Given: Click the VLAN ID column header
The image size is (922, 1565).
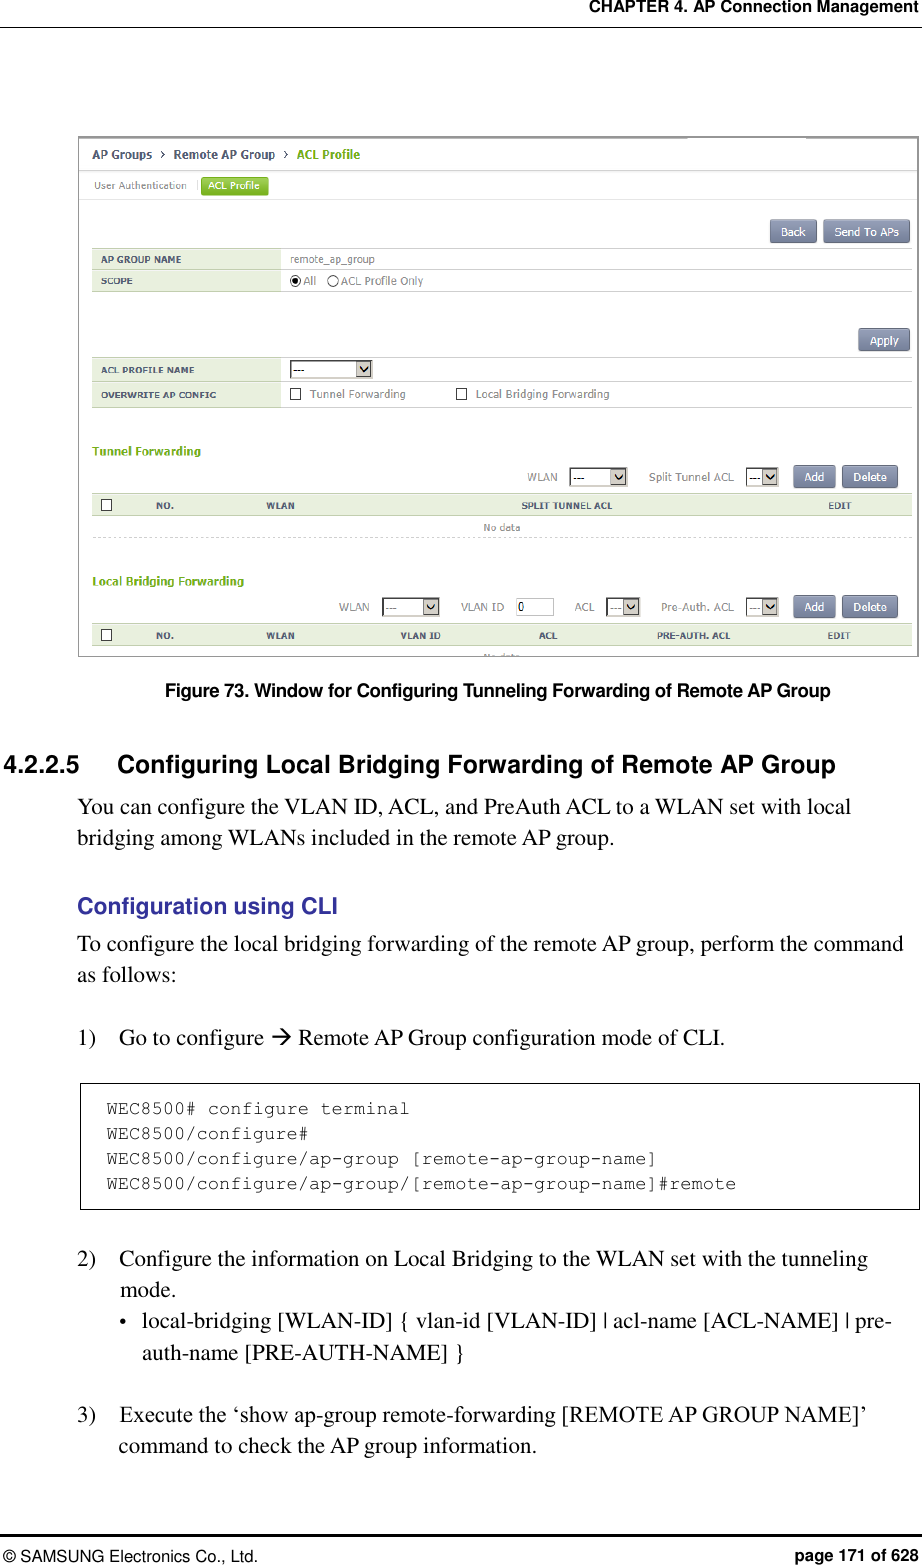Looking at the screenshot, I should (420, 636).
